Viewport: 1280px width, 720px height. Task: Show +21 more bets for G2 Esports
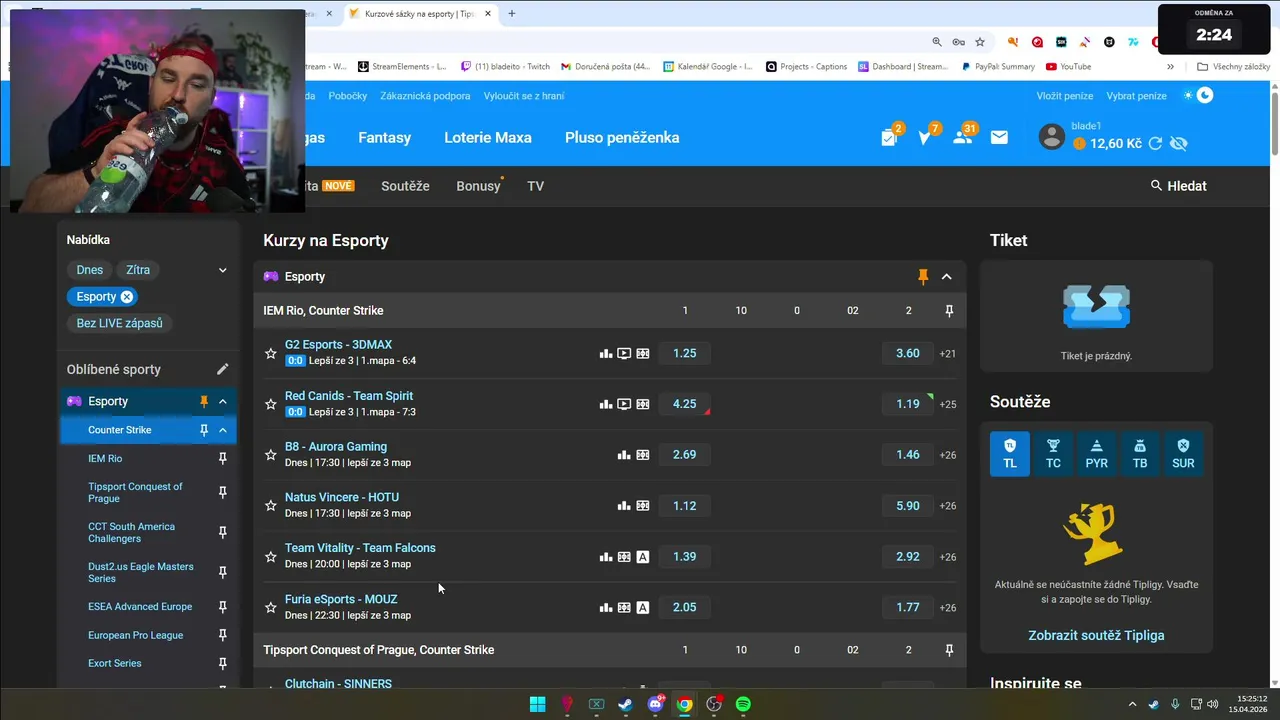[x=948, y=354]
